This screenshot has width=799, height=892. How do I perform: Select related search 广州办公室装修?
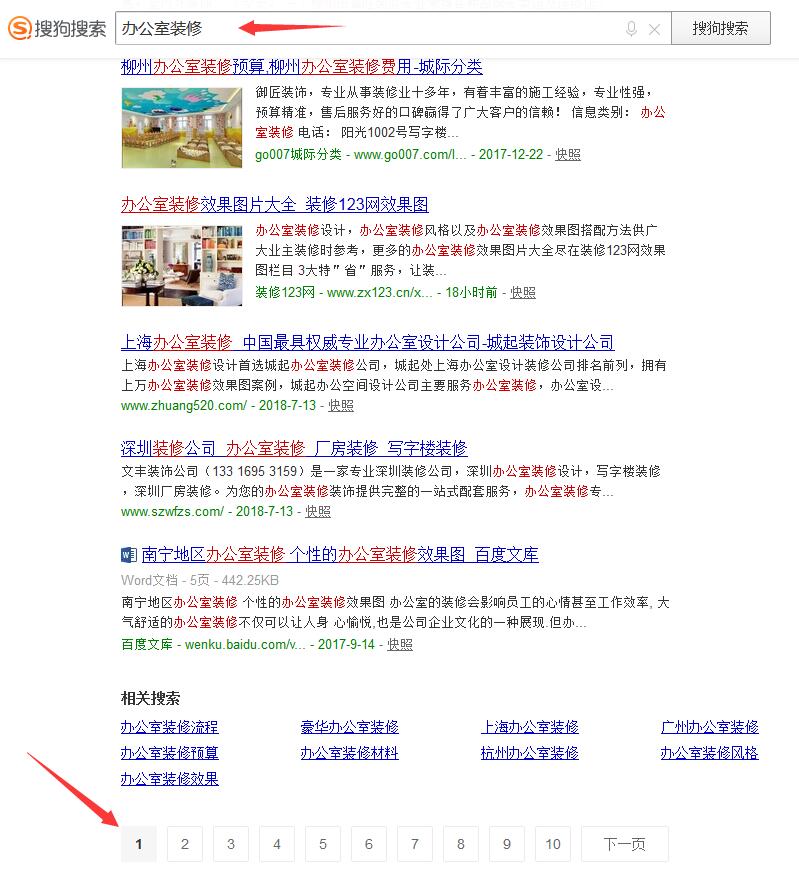709,727
